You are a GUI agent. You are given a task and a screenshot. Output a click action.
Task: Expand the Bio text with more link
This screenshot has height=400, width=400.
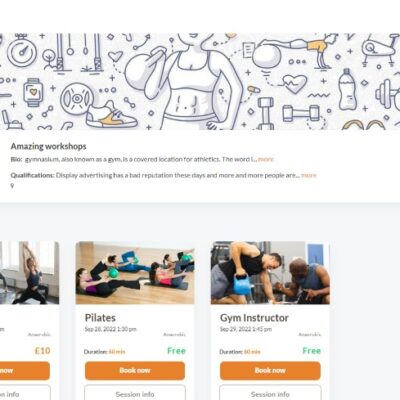[x=266, y=159]
